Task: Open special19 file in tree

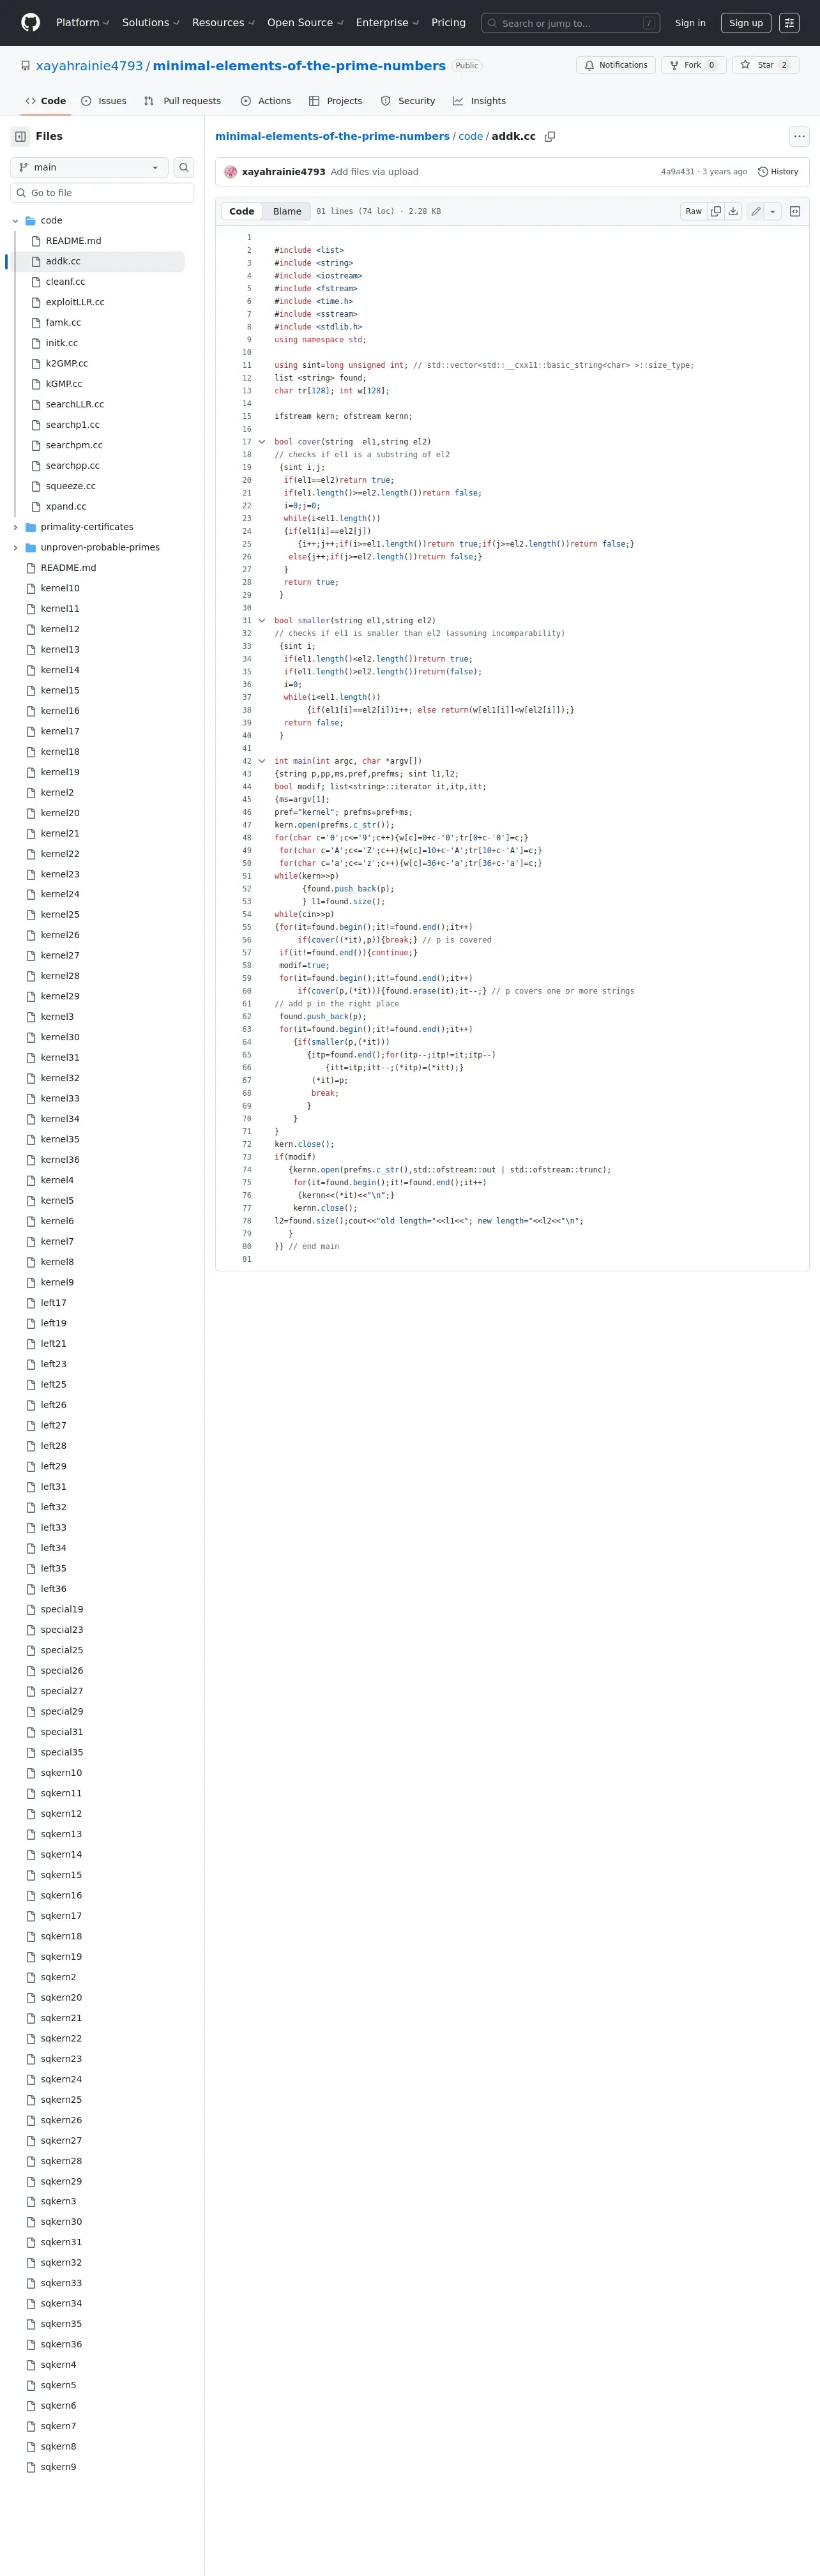Action: pos(62,1609)
